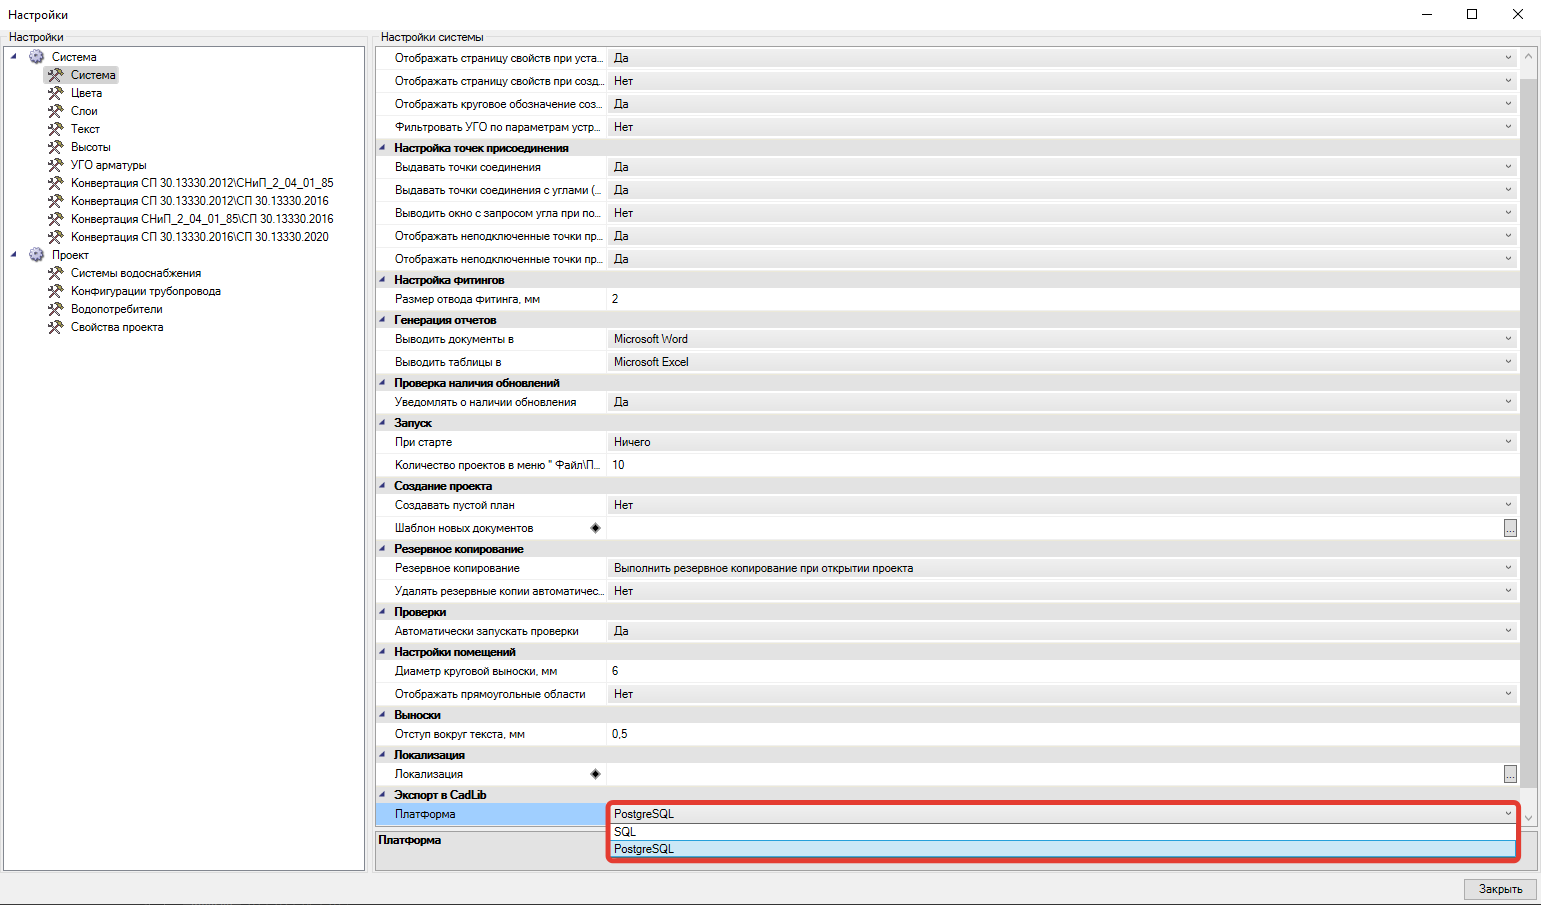Collapse the Генерация отчетов section

383,320
